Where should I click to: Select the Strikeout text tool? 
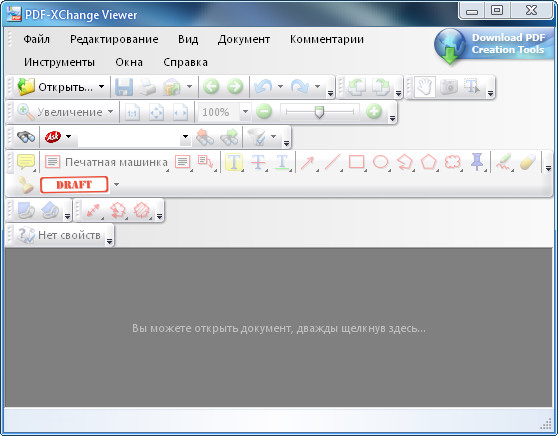(258, 162)
